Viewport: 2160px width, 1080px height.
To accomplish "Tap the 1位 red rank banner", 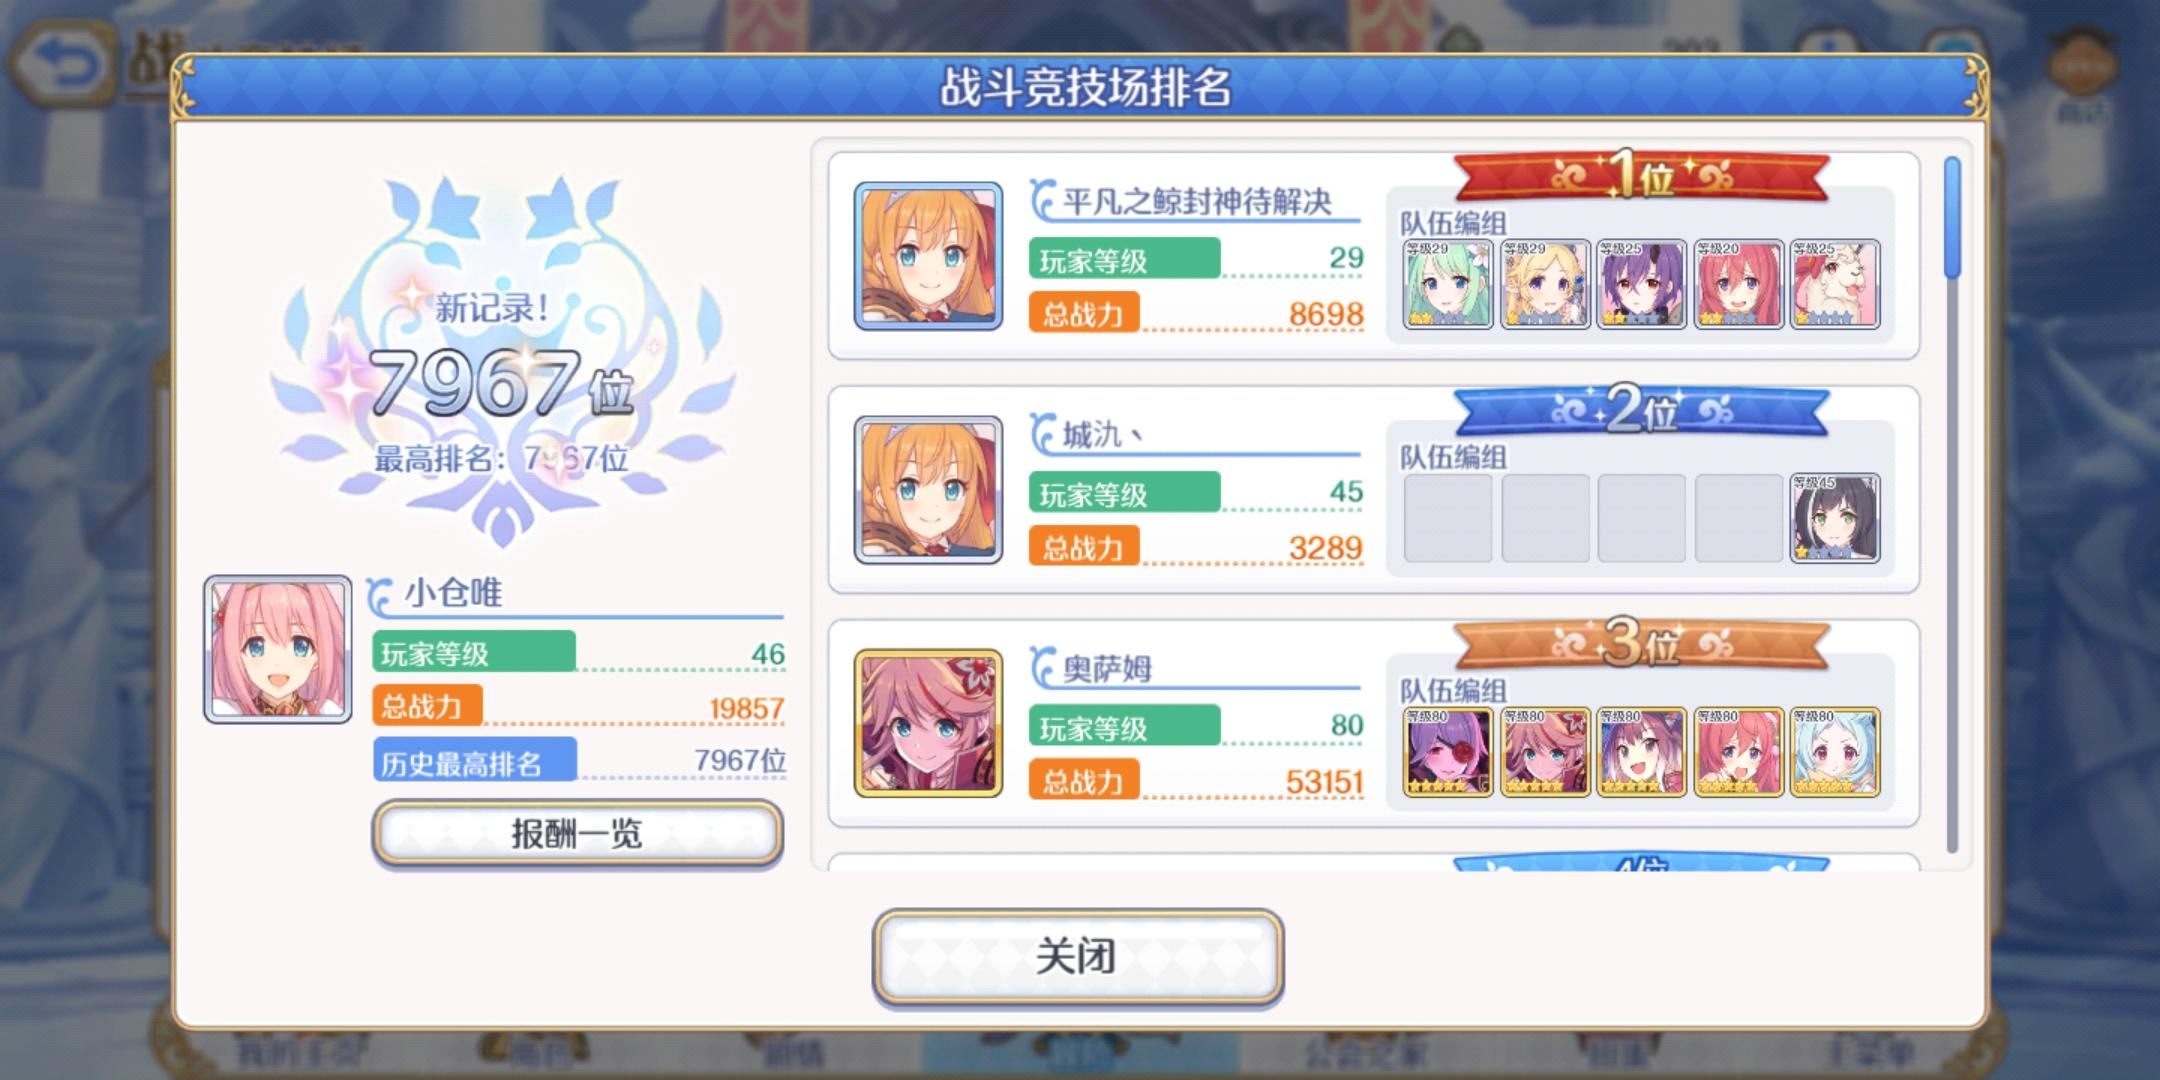I will 1641,177.
